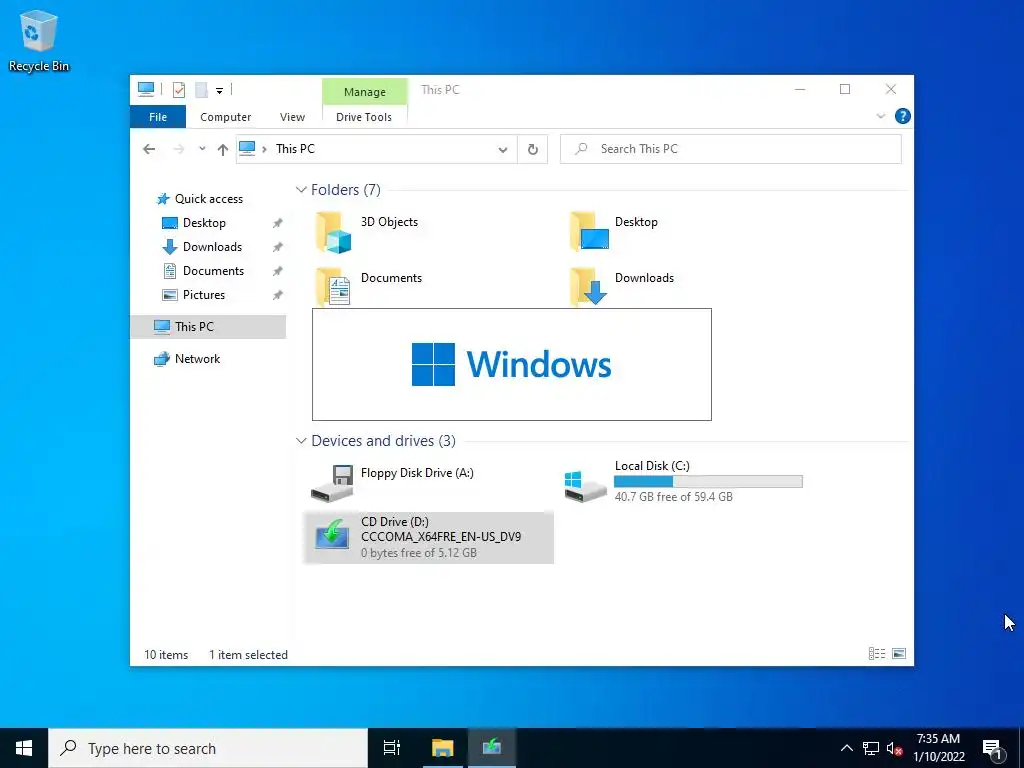Select CD Drive (D:) CCCOMA_X64FRE_EN-US_DV9
The height and width of the screenshot is (768, 1024).
pos(428,537)
